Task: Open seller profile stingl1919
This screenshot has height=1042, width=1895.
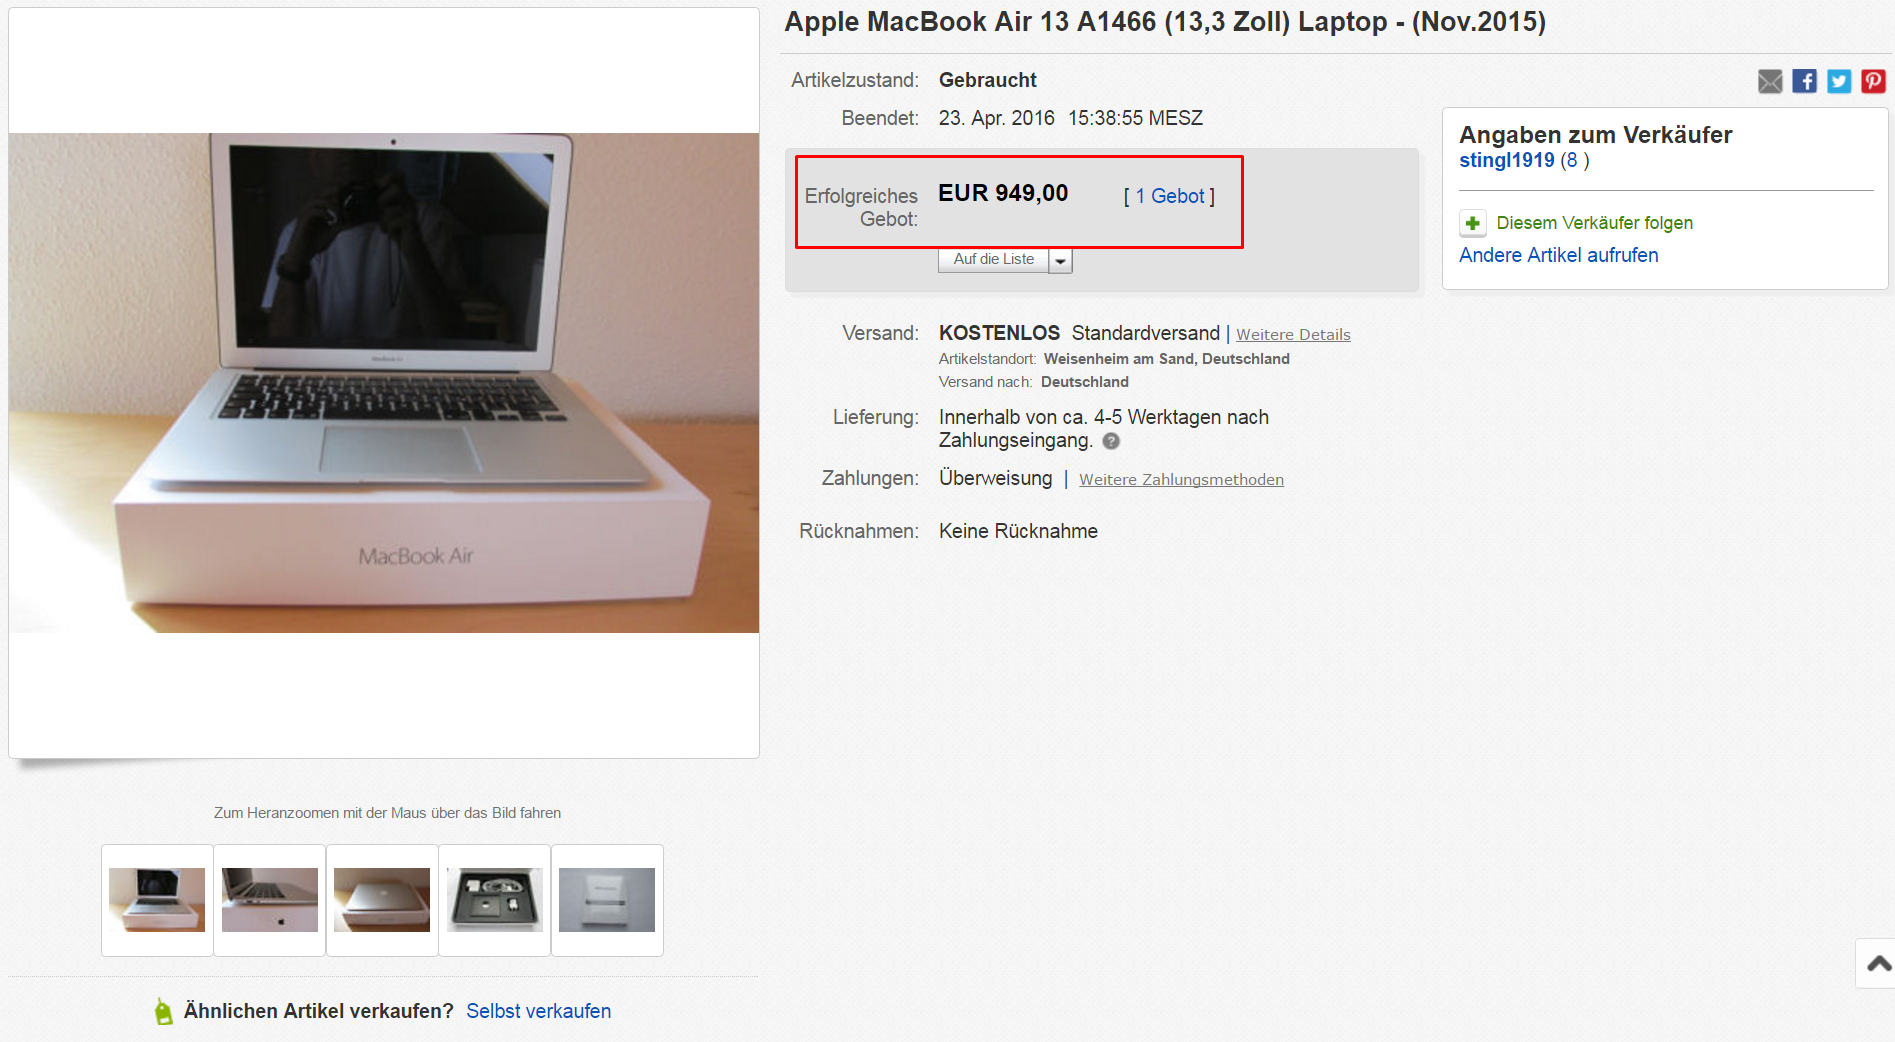Action: click(1507, 160)
